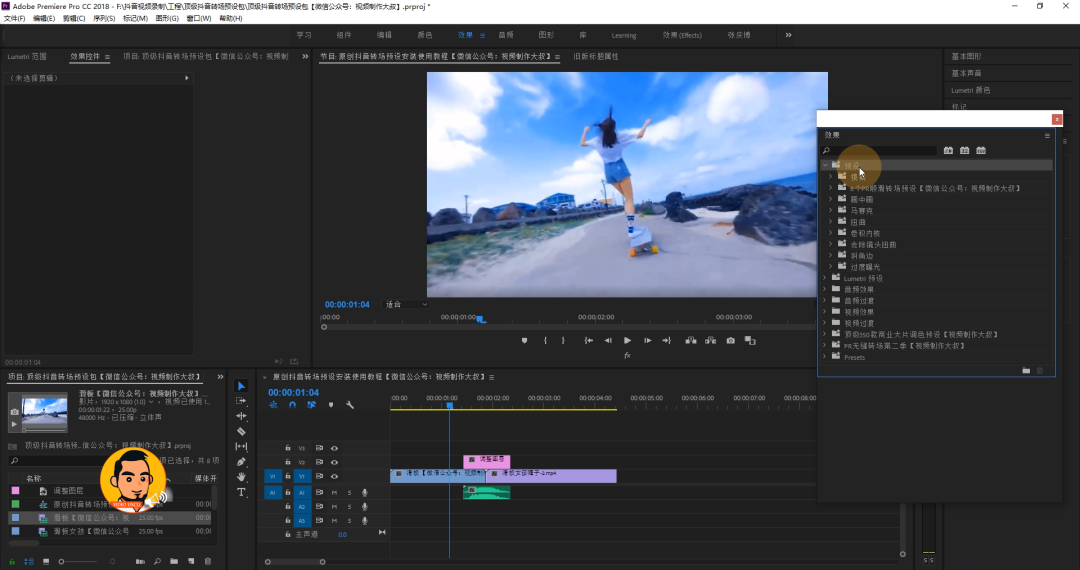Viewport: 1080px width, 570px height.
Task: Filter 32-bit color effects icon
Action: click(965, 150)
